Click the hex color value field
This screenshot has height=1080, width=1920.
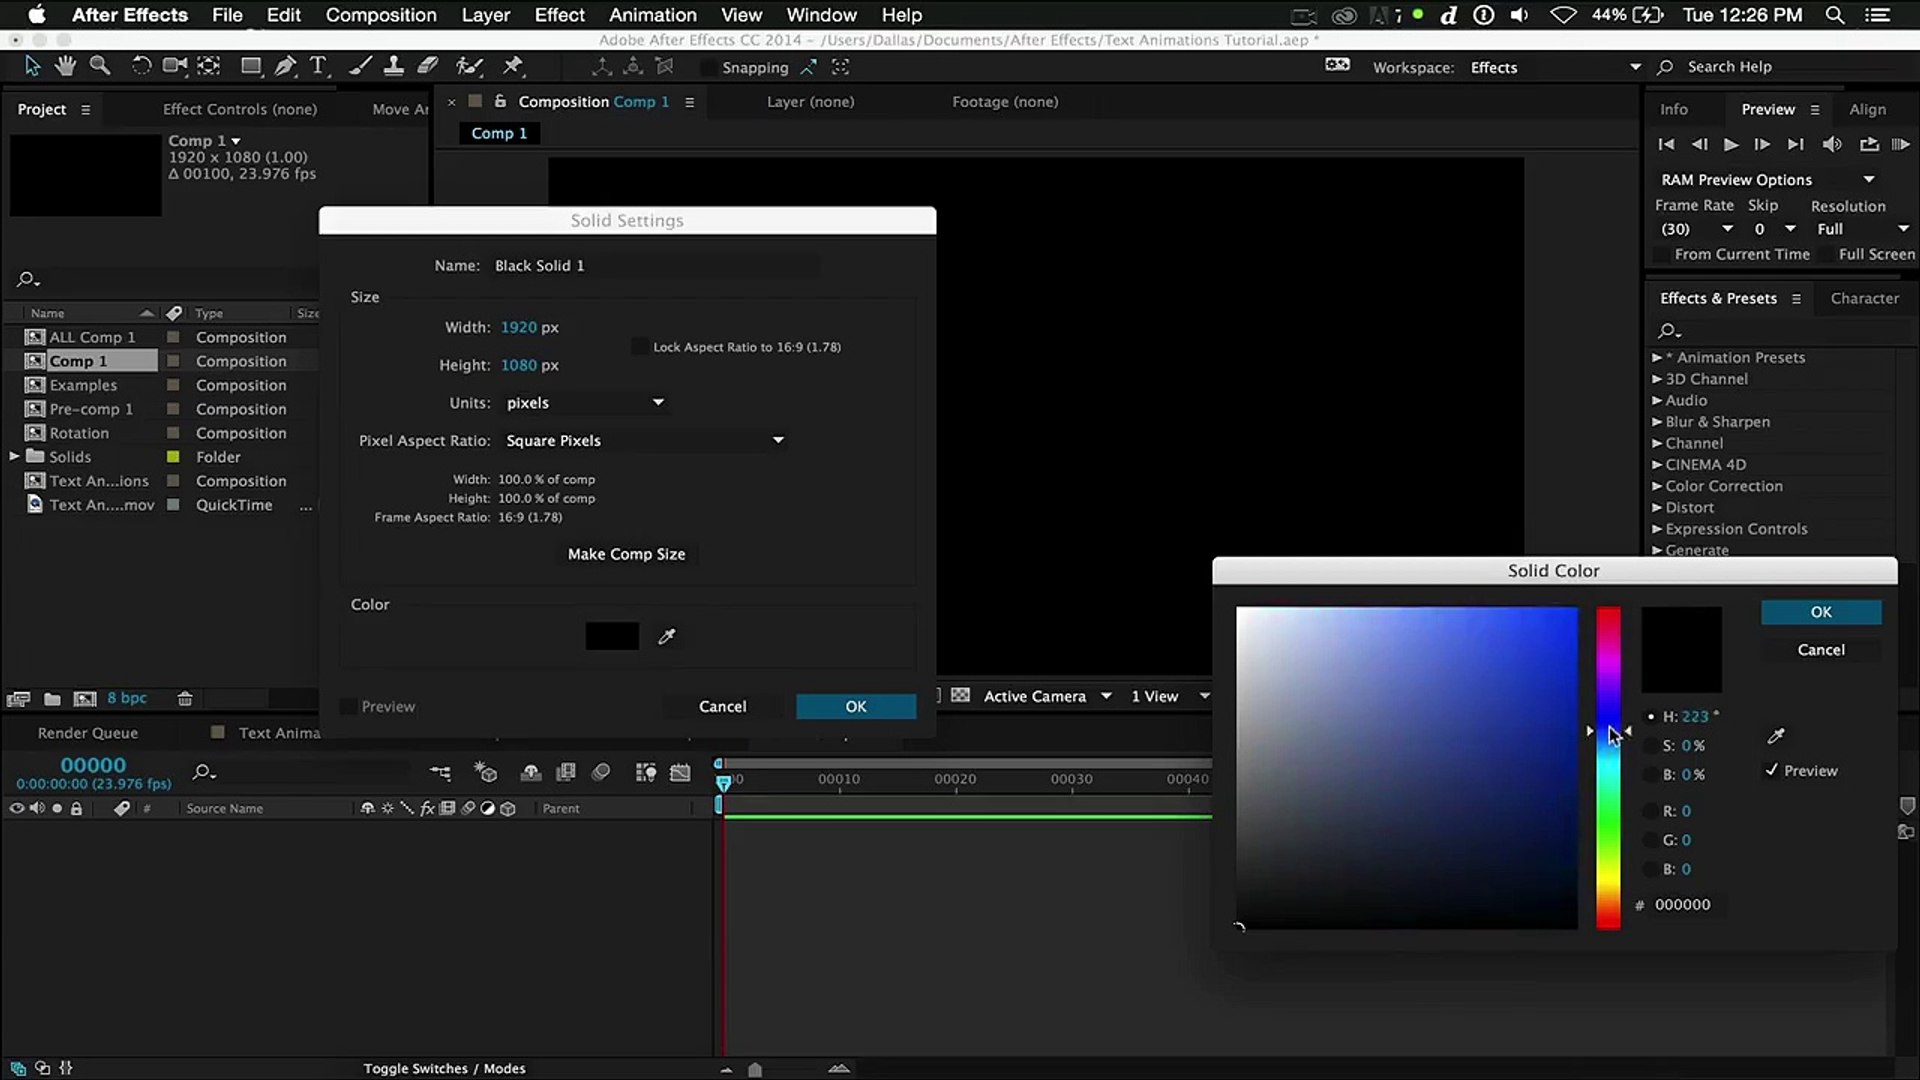(1683, 905)
